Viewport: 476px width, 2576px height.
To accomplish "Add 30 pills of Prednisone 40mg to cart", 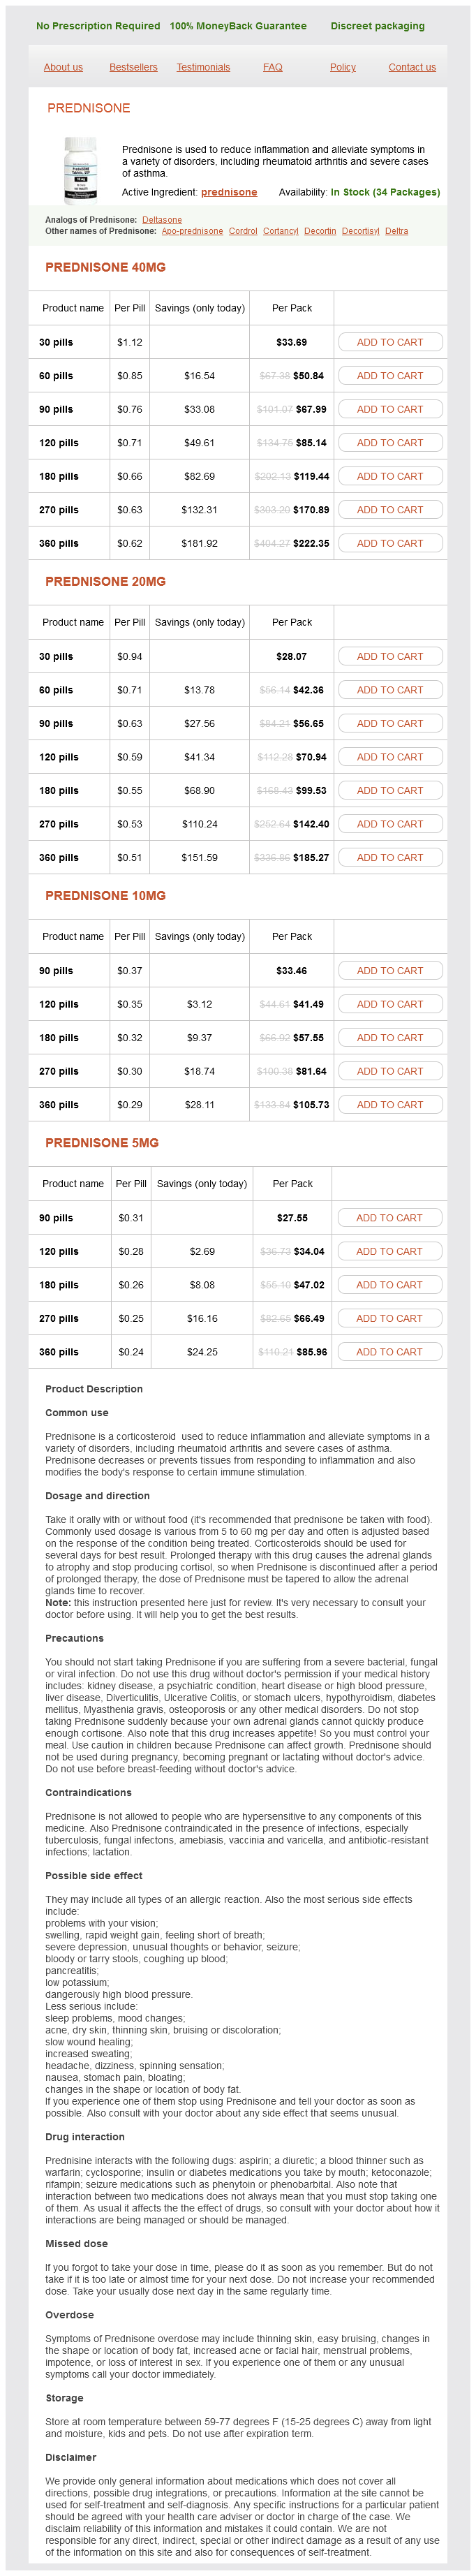I will tap(390, 342).
